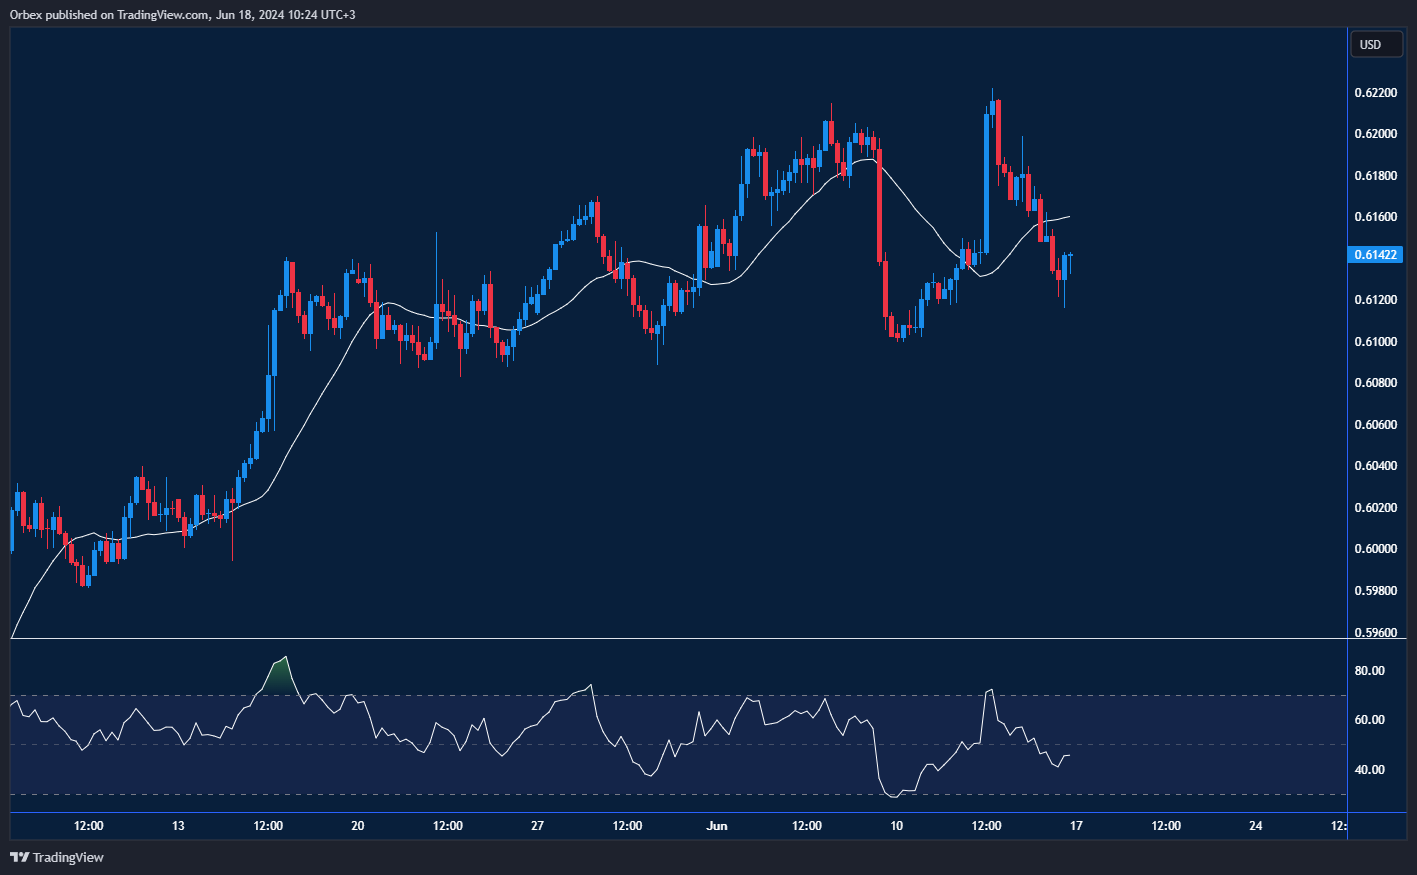Select the 24 date label on the timeline
Viewport: 1417px width, 875px height.
(1256, 826)
